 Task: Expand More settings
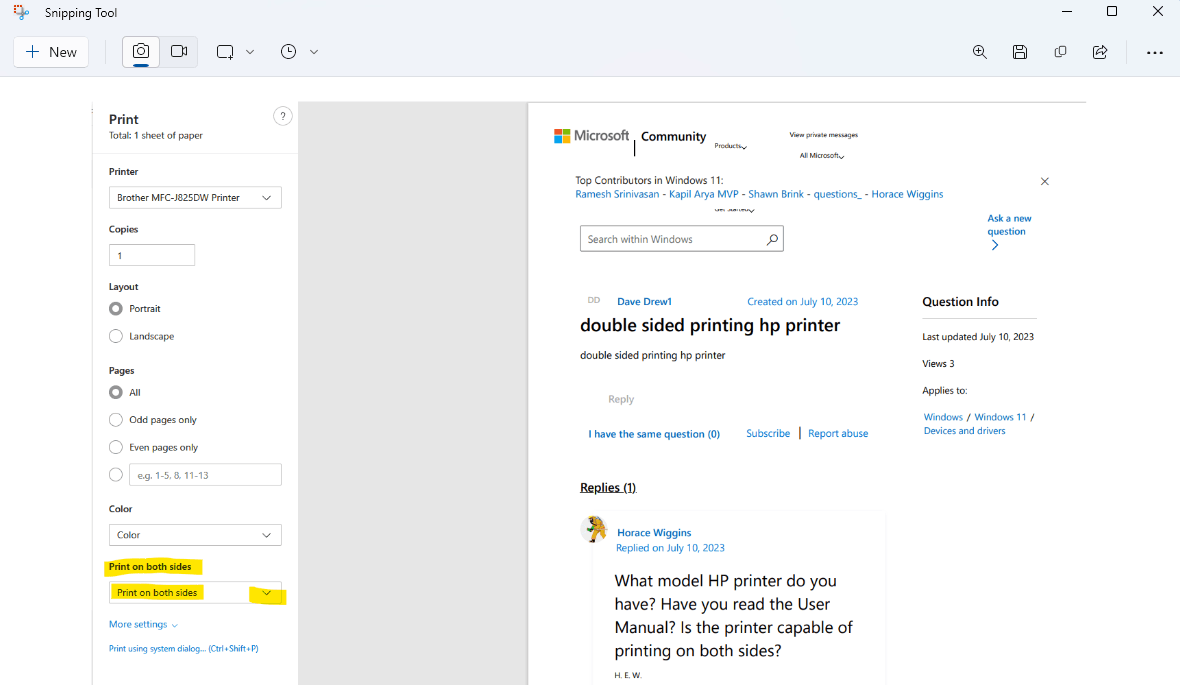(143, 624)
